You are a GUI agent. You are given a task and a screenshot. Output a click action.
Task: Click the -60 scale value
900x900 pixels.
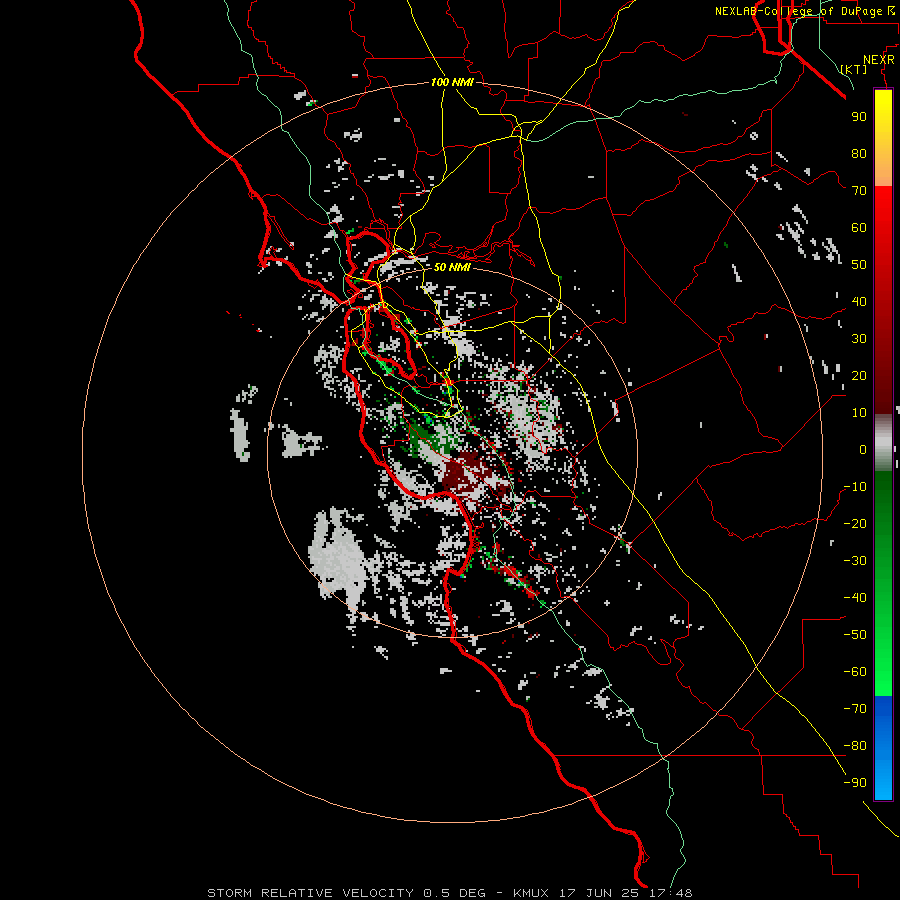coord(855,672)
